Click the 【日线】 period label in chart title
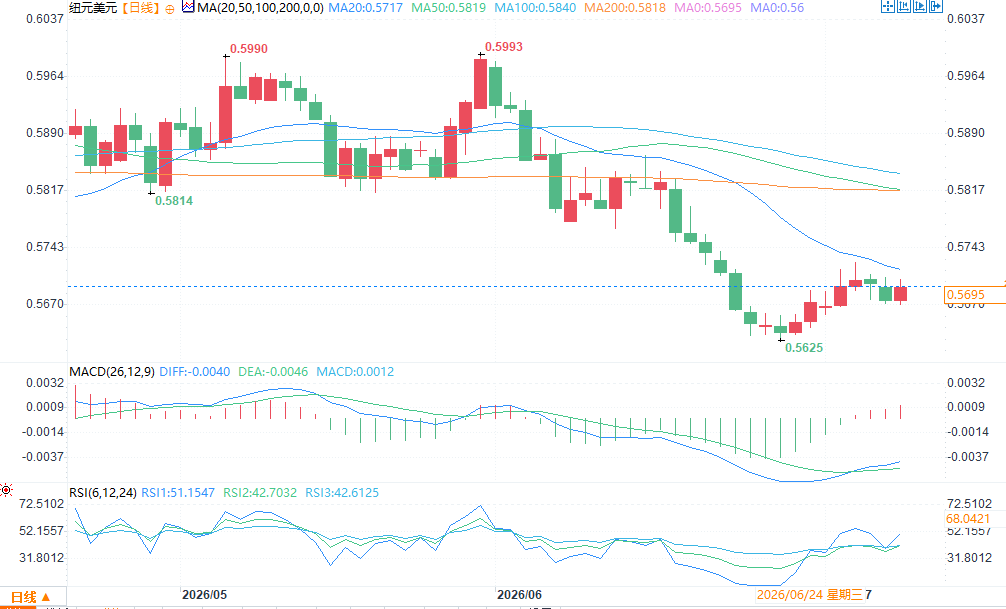1006x609 pixels. (x=141, y=8)
